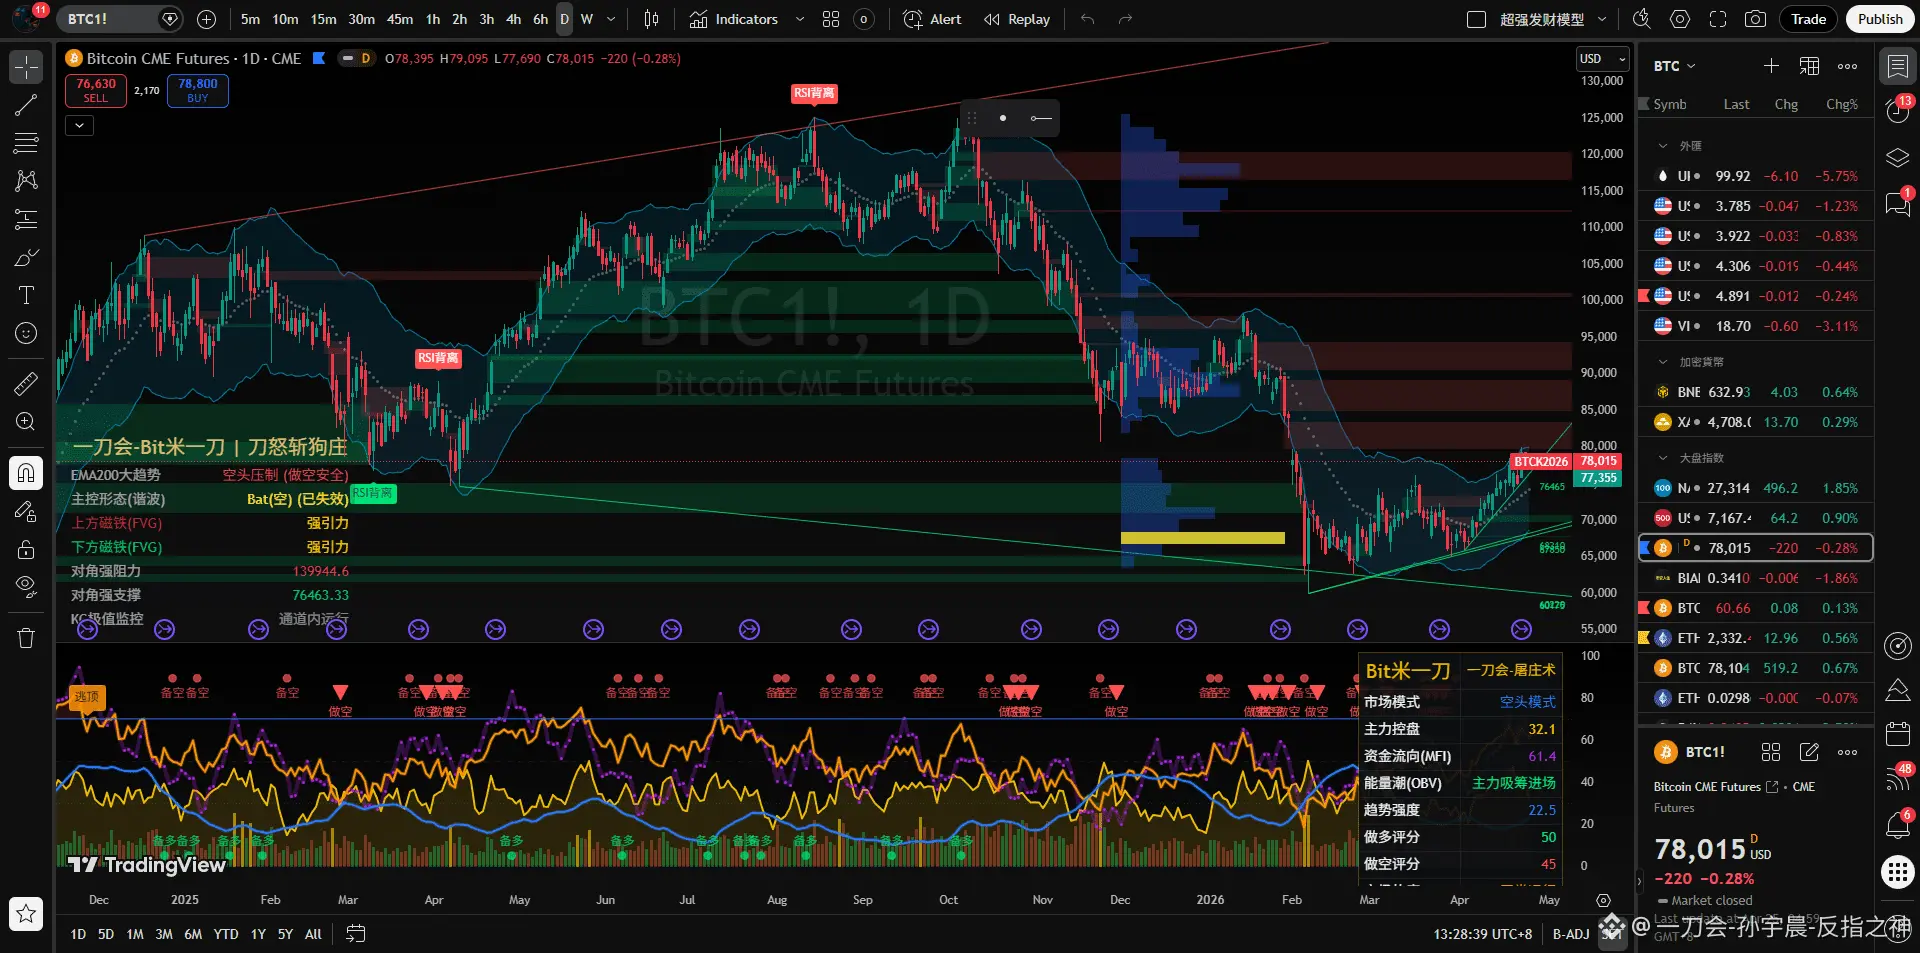Image resolution: width=1920 pixels, height=953 pixels.
Task: Toggle the blue flag beside the CME title
Action: [x=319, y=58]
